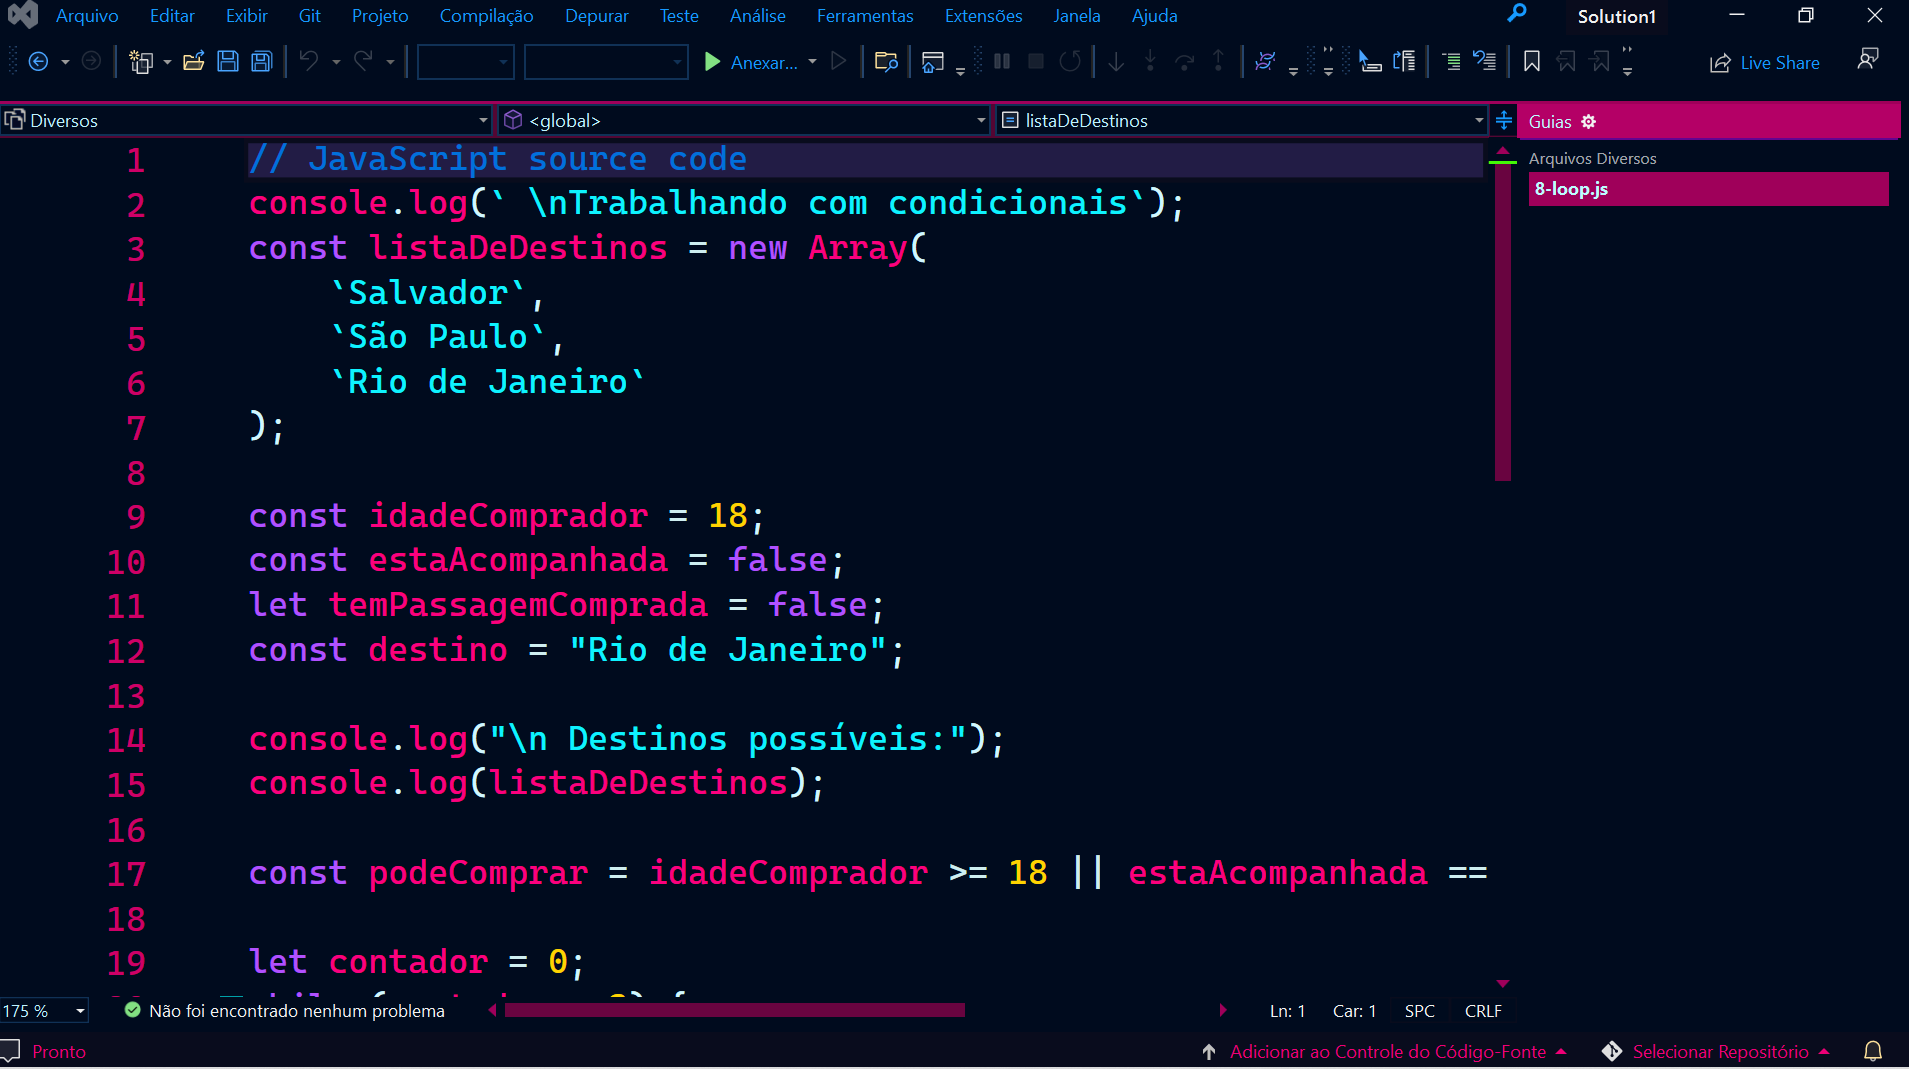
Task: Click the search magnifier in title bar
Action: (x=1517, y=14)
